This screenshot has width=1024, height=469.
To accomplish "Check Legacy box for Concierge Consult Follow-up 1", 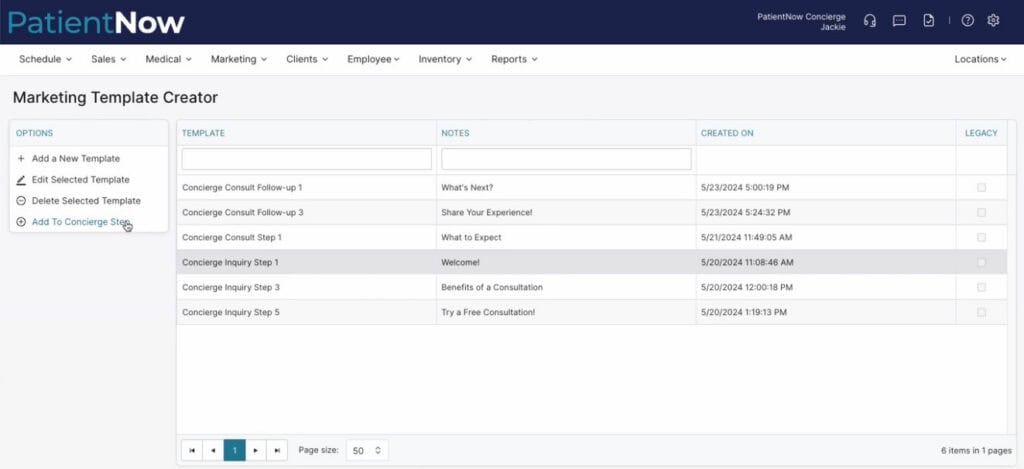I will [981, 187].
